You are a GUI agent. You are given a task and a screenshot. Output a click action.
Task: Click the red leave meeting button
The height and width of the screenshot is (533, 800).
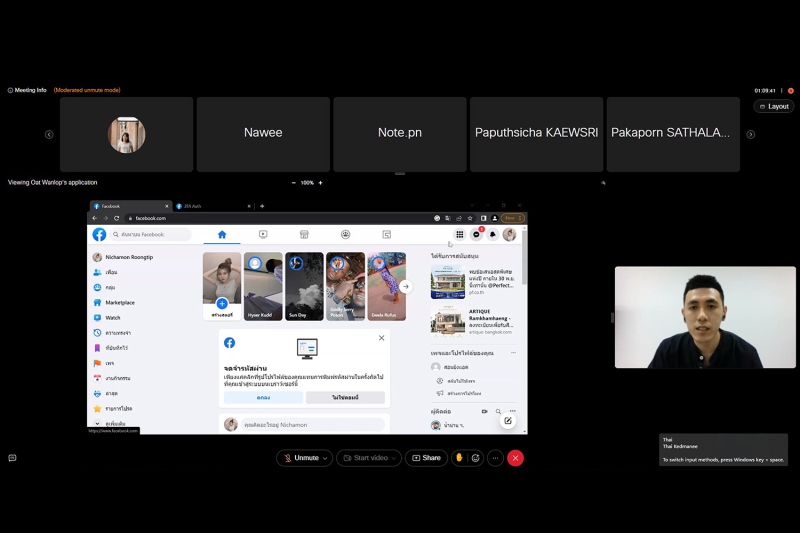pyautogui.click(x=516, y=458)
